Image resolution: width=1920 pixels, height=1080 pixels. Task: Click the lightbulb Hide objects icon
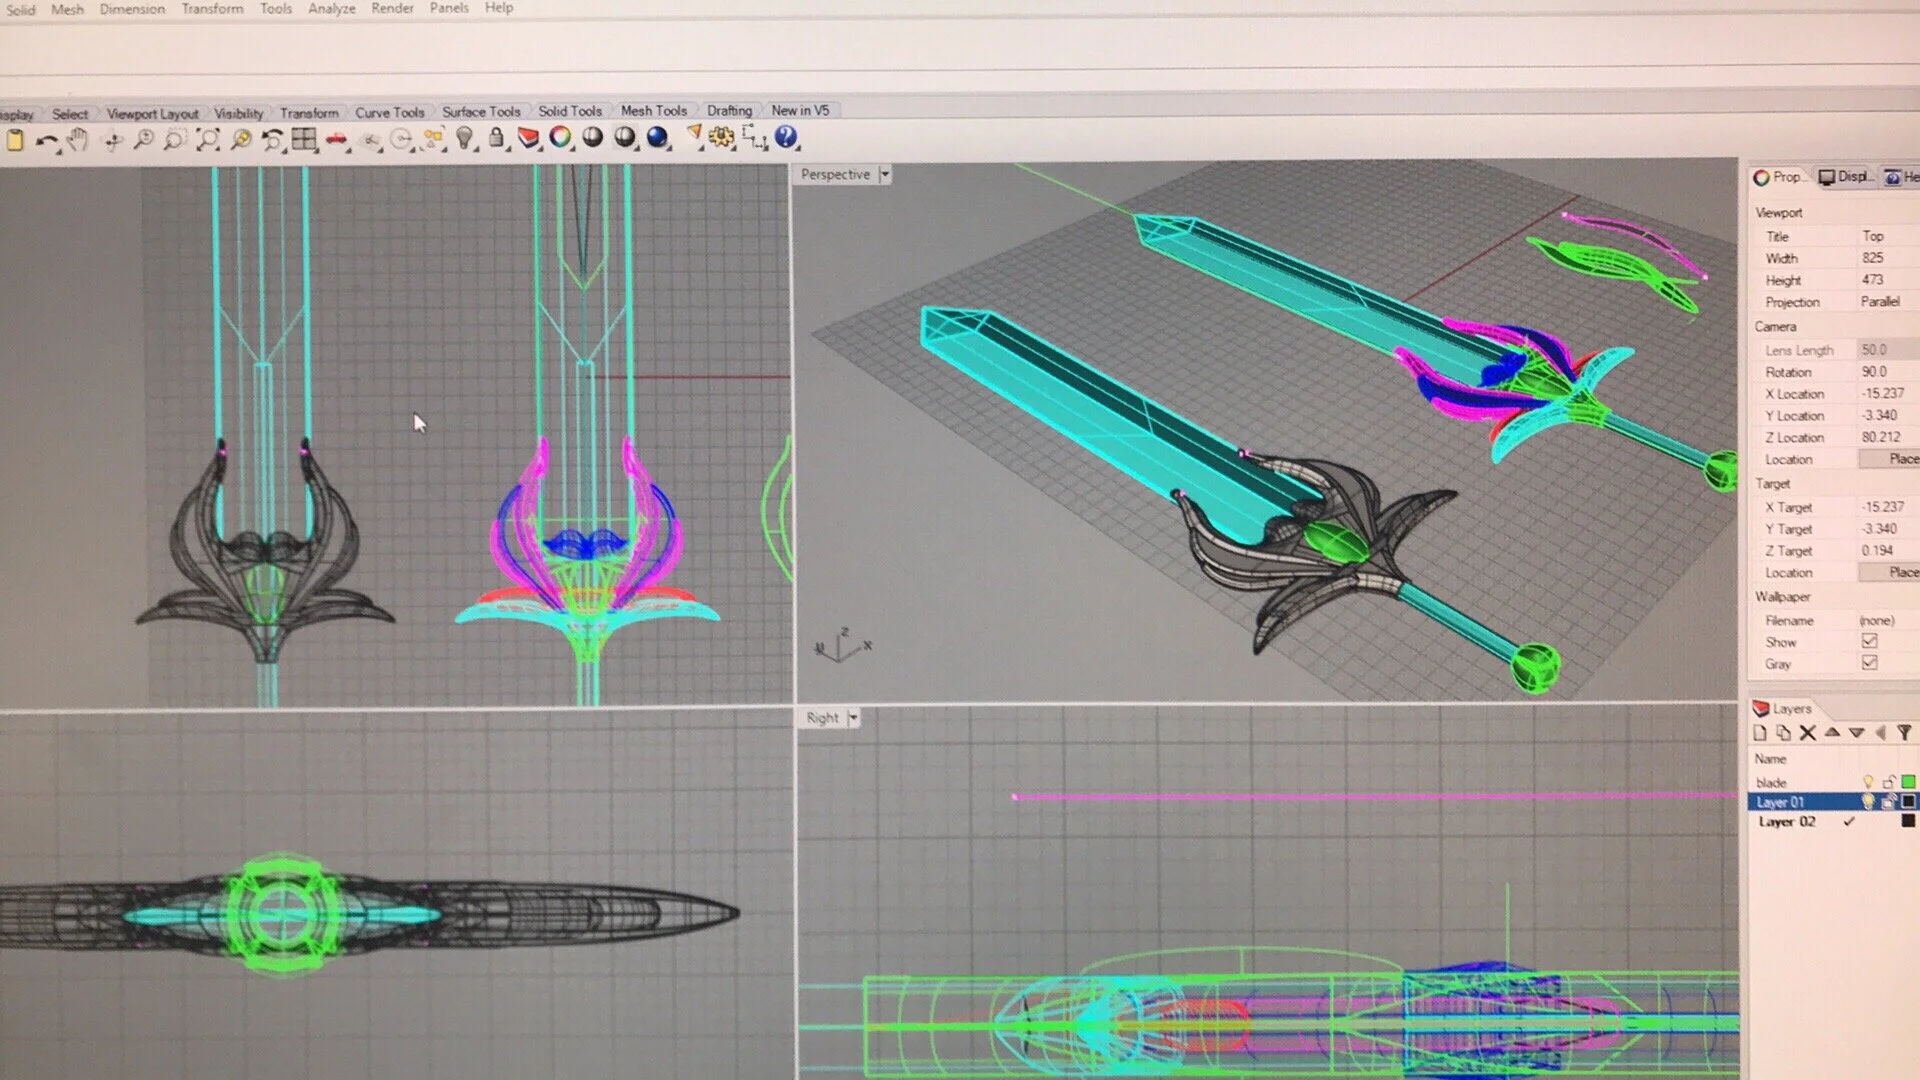point(464,139)
